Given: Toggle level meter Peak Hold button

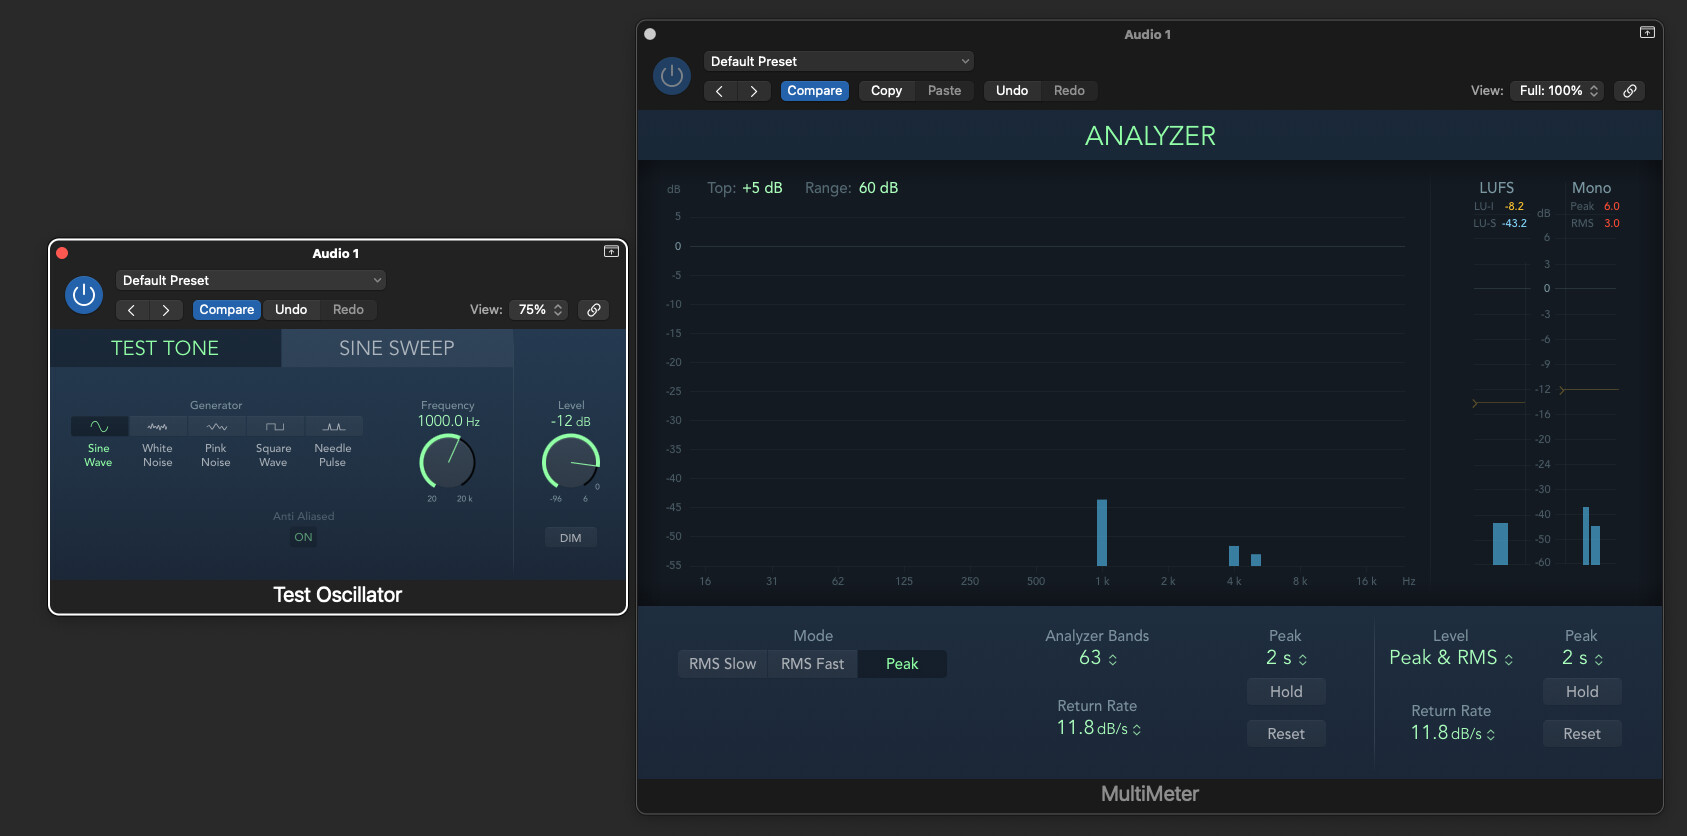Looking at the screenshot, I should pyautogui.click(x=1582, y=692).
